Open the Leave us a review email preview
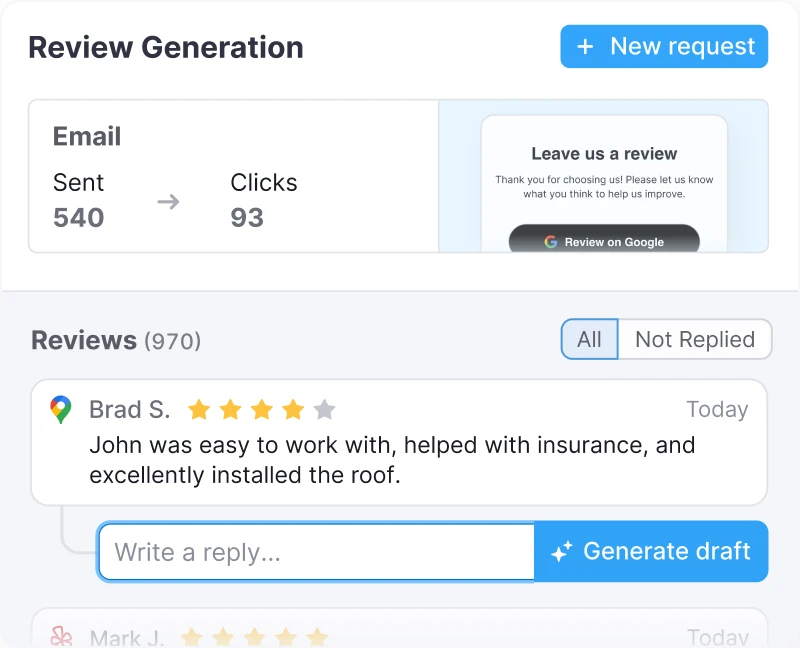This screenshot has height=648, width=800. (x=604, y=176)
